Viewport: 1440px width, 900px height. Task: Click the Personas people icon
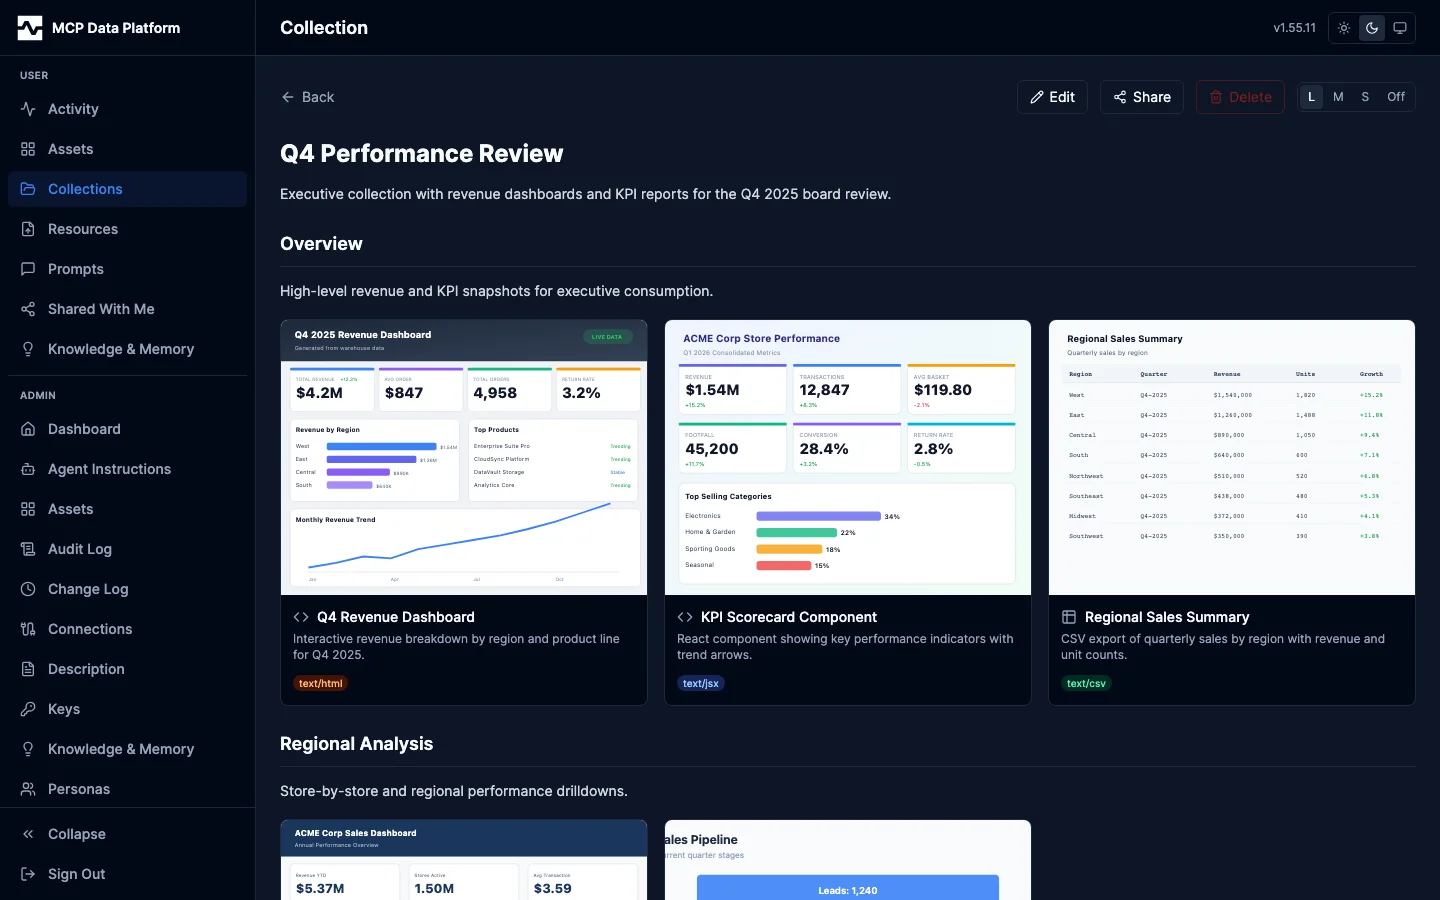pos(27,789)
